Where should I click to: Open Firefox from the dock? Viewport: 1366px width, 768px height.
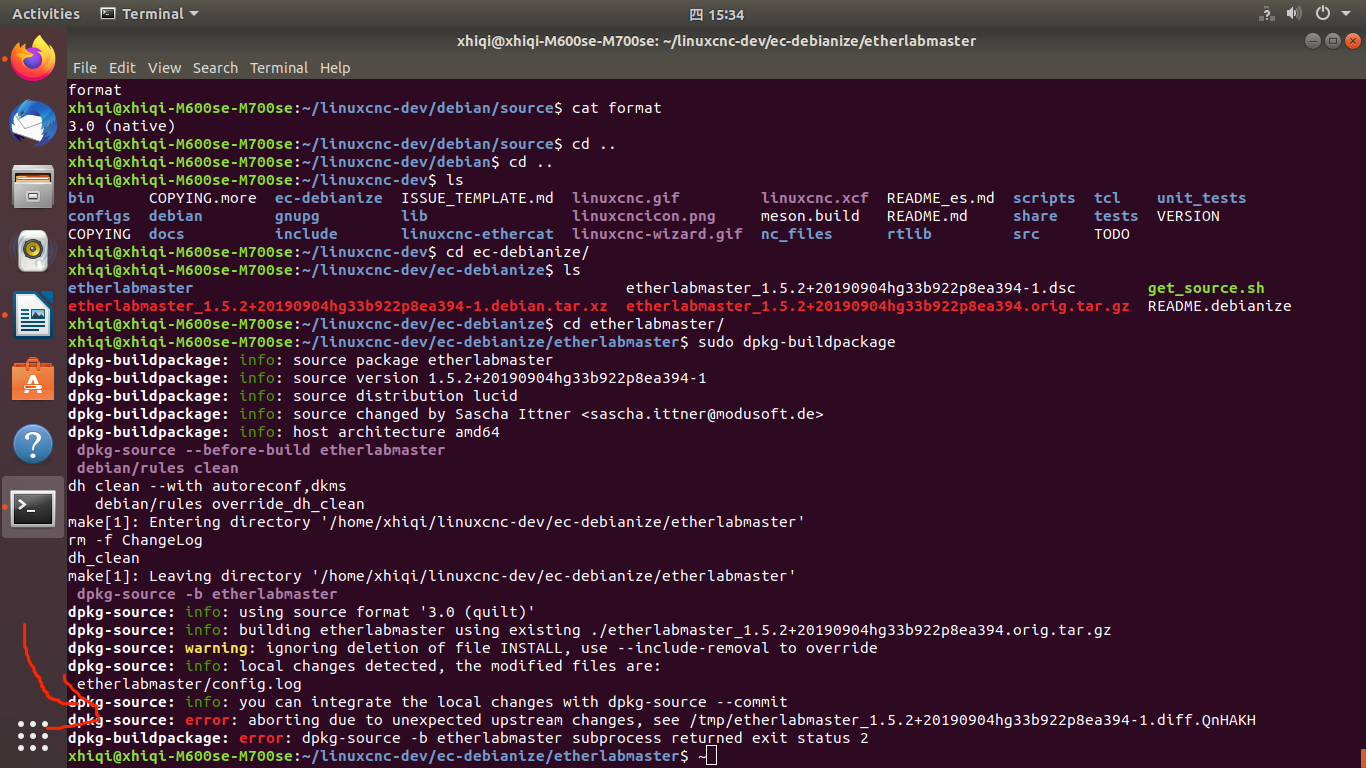click(x=33, y=60)
